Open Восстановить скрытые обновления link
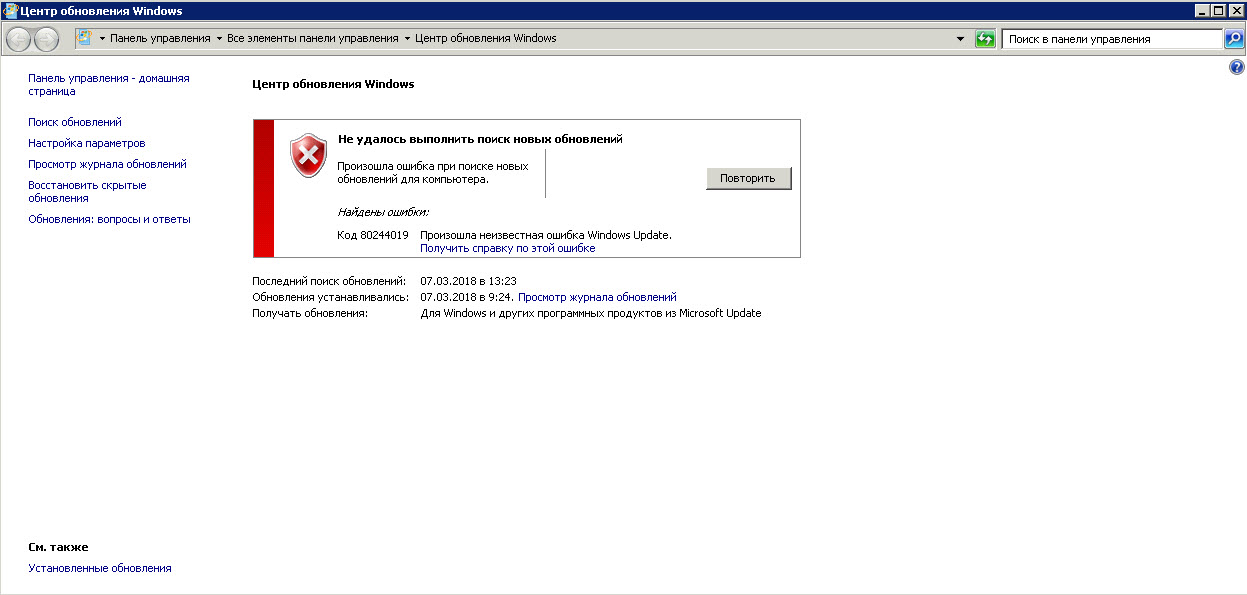The height and width of the screenshot is (595, 1247). tap(87, 192)
